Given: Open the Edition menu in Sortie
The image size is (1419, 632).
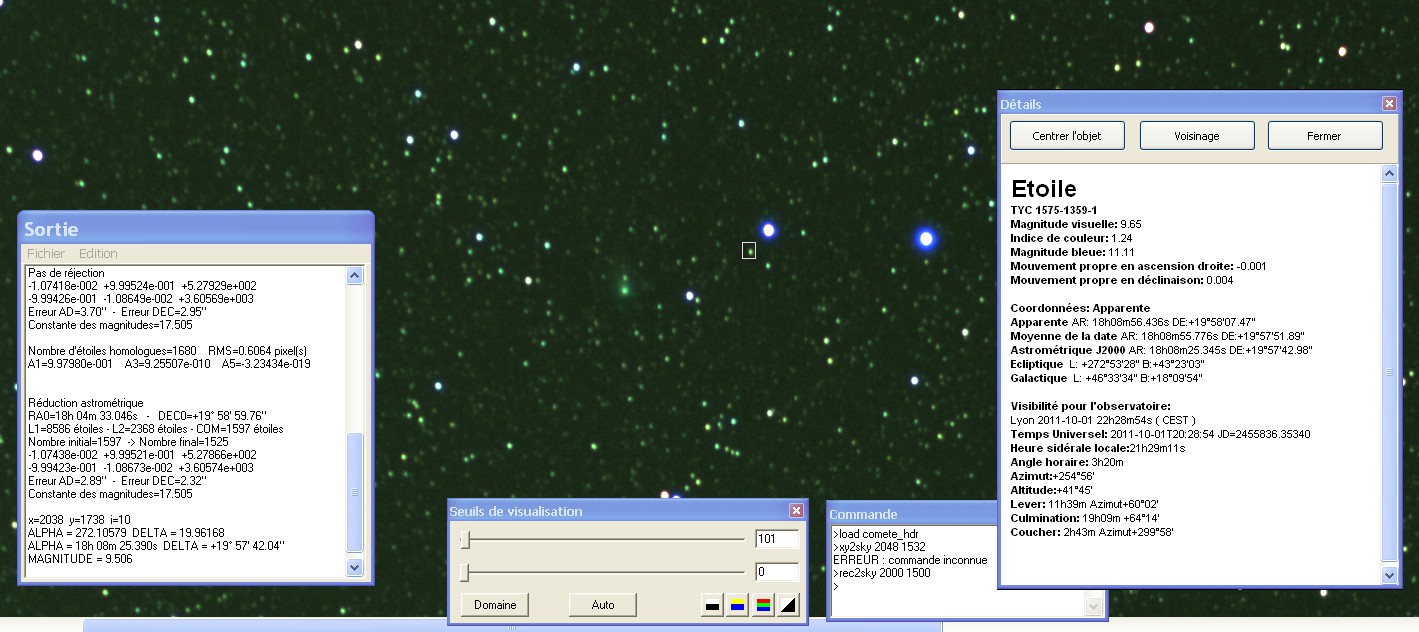Looking at the screenshot, I should [98, 254].
